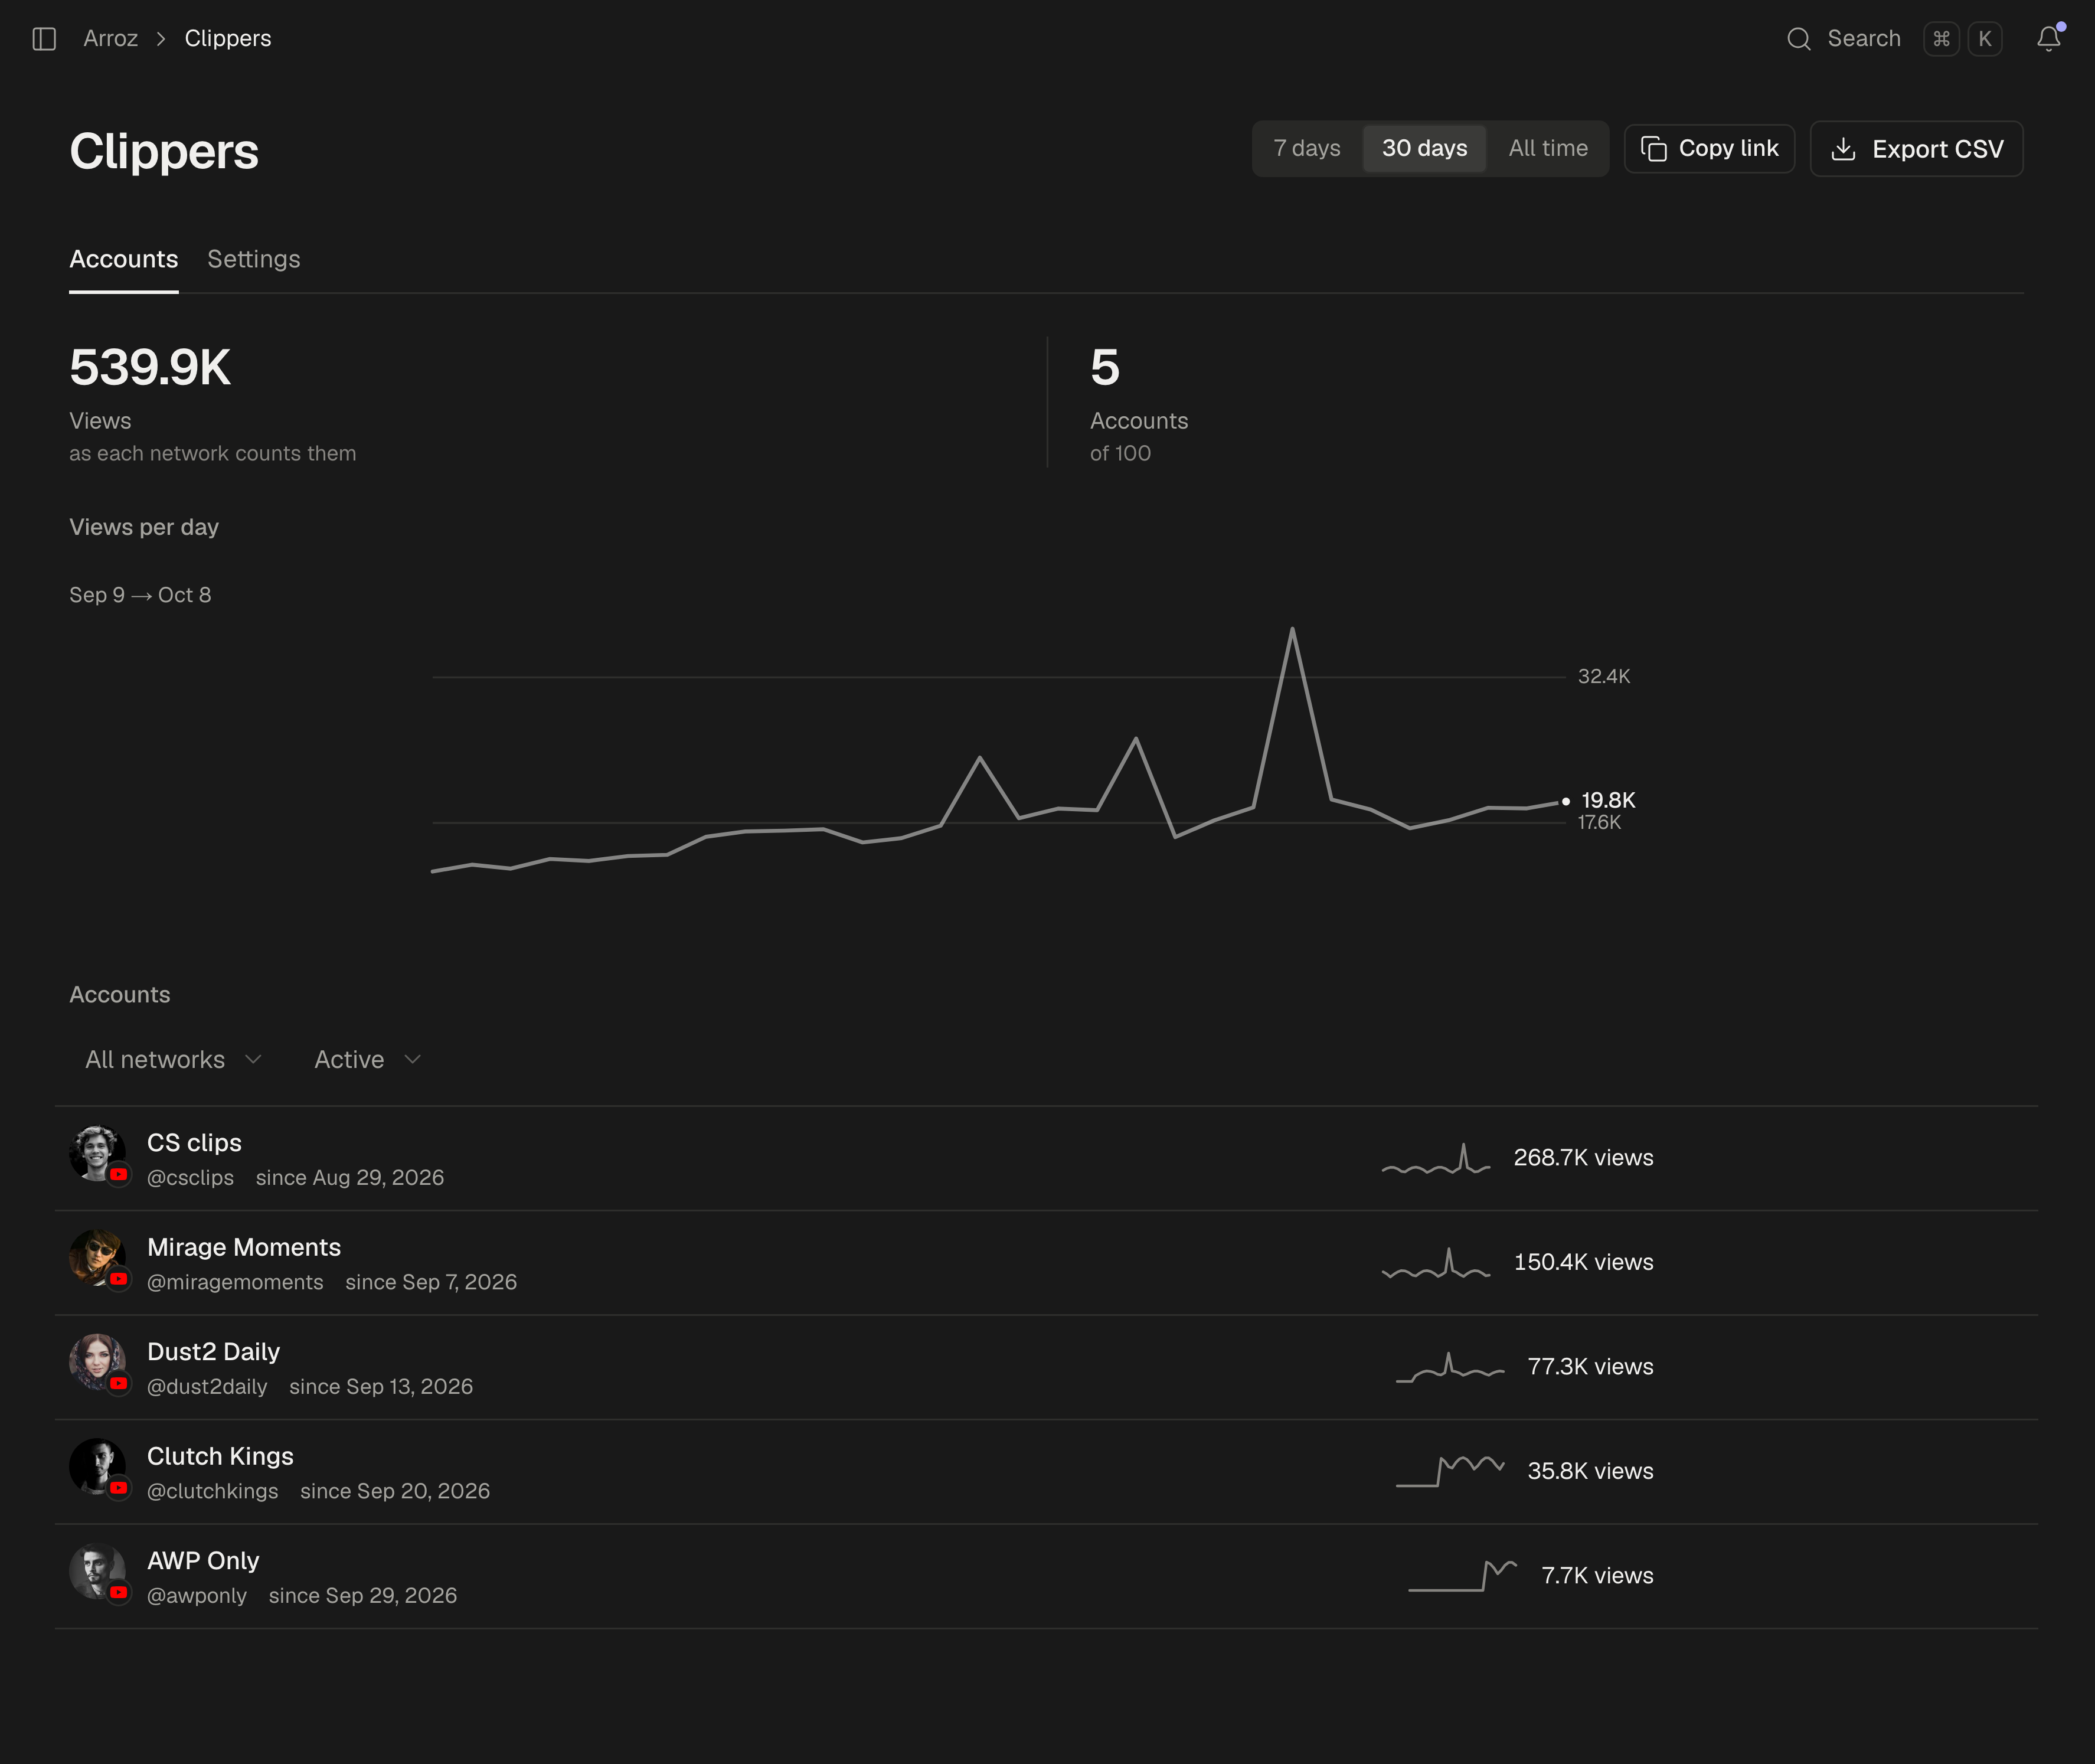
Task: Click the Search field in header
Action: pos(1893,39)
